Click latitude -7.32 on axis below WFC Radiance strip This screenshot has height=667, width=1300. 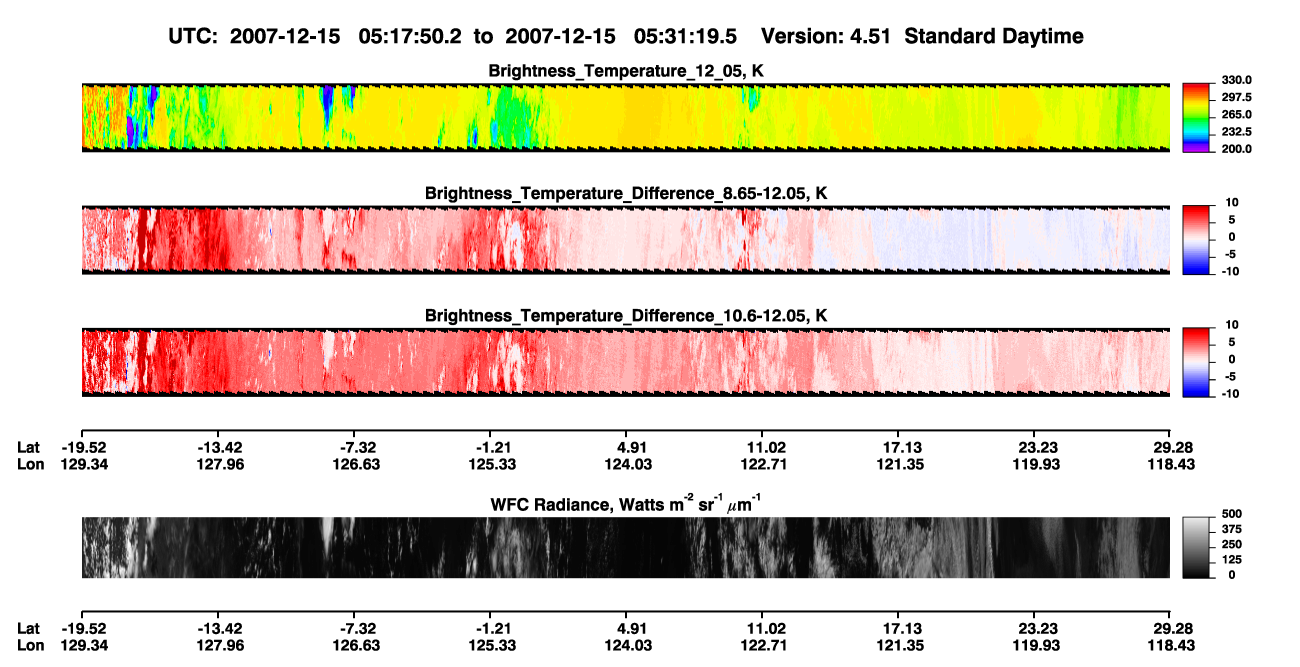(x=354, y=628)
